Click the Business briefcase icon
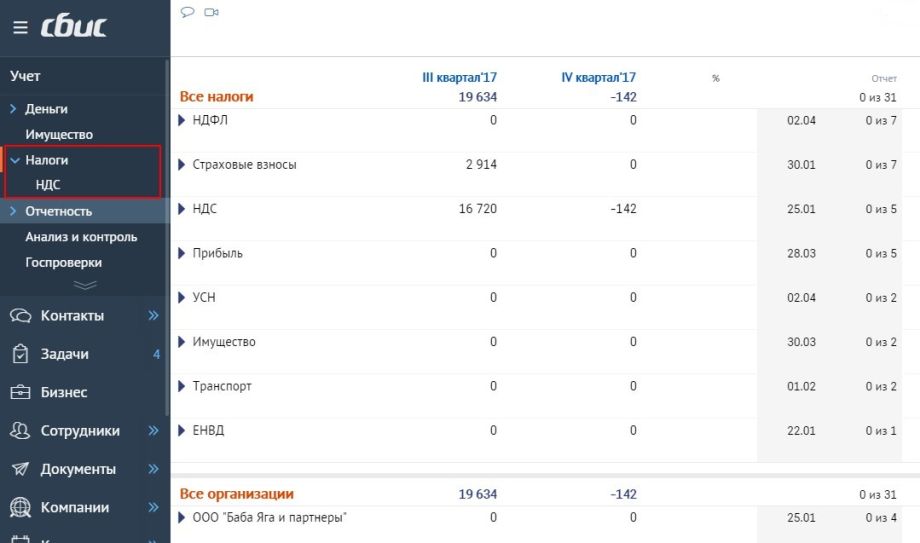920x543 pixels. [20, 393]
